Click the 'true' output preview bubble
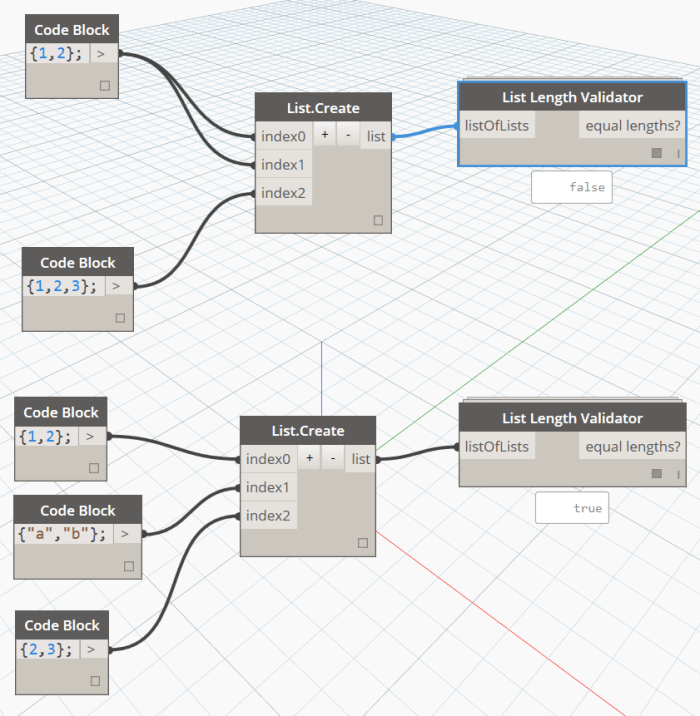This screenshot has width=700, height=716. click(573, 508)
